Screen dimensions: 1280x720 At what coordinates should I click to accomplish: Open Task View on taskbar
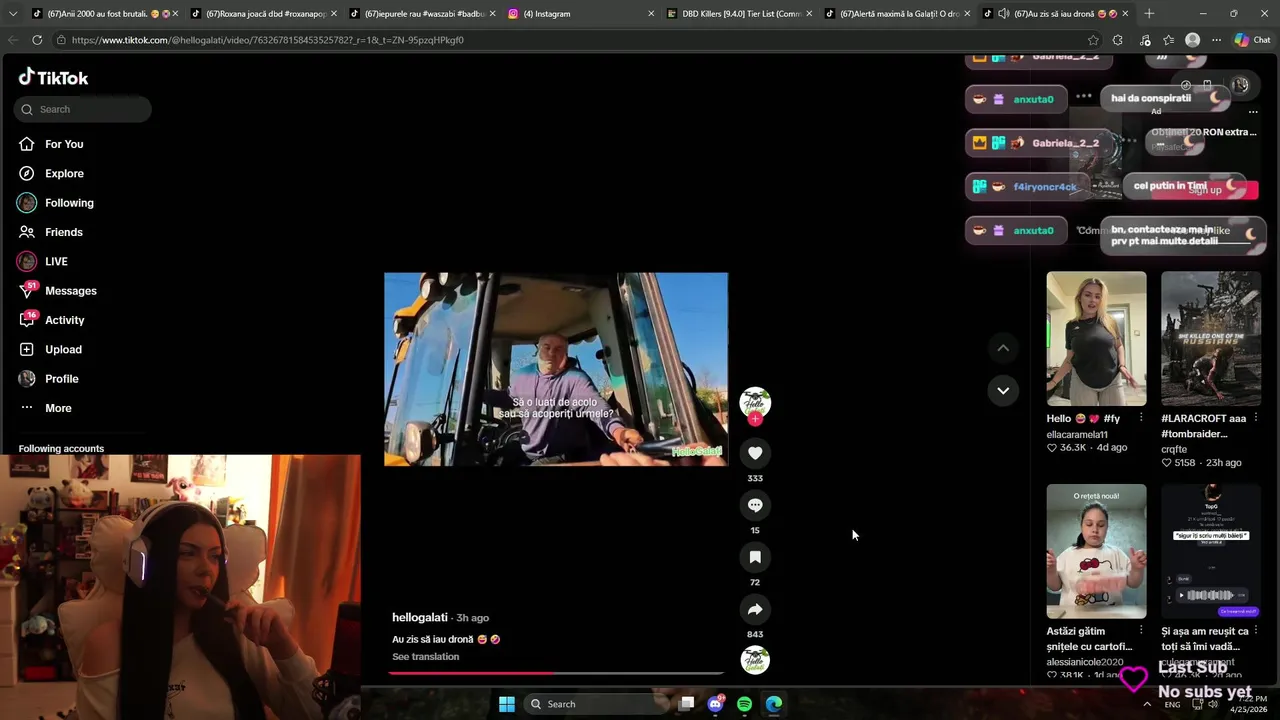[687, 704]
